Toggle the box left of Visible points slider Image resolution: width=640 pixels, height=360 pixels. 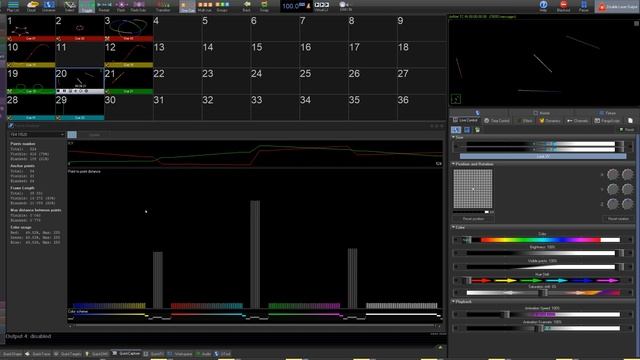pos(456,267)
